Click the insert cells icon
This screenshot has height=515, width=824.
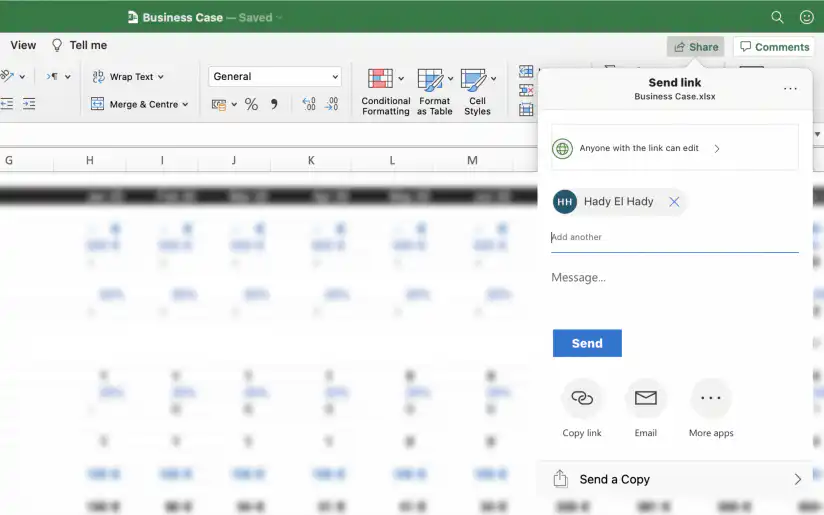[x=526, y=71]
